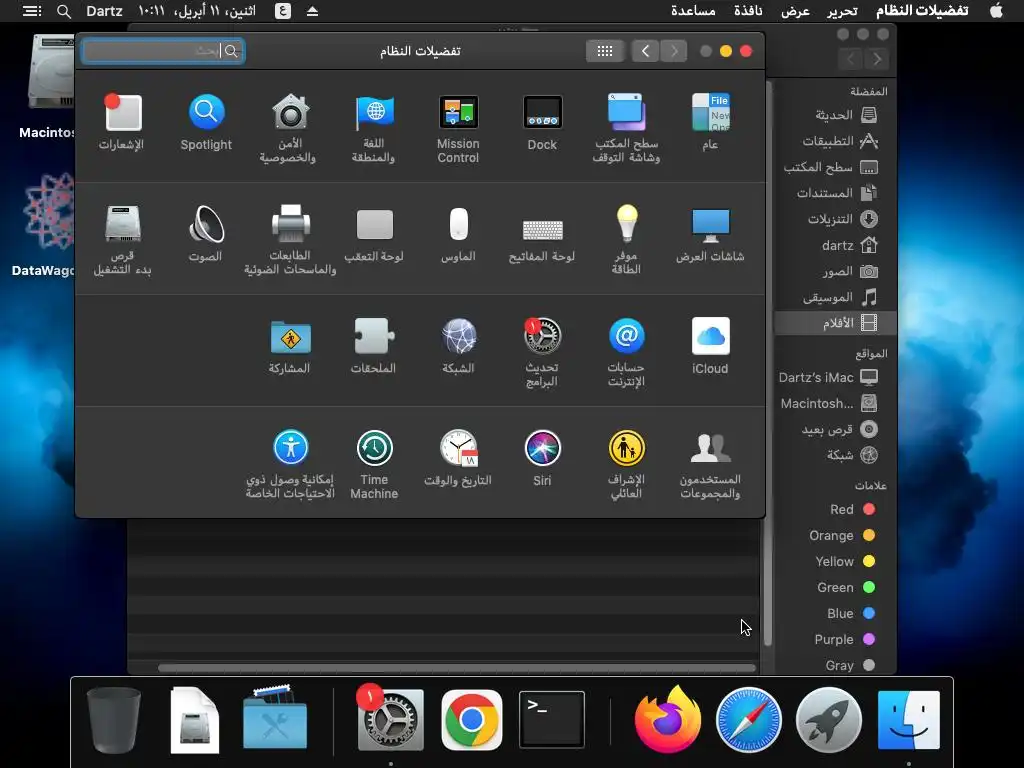Launch Google Chrome from the Dock

(472, 720)
